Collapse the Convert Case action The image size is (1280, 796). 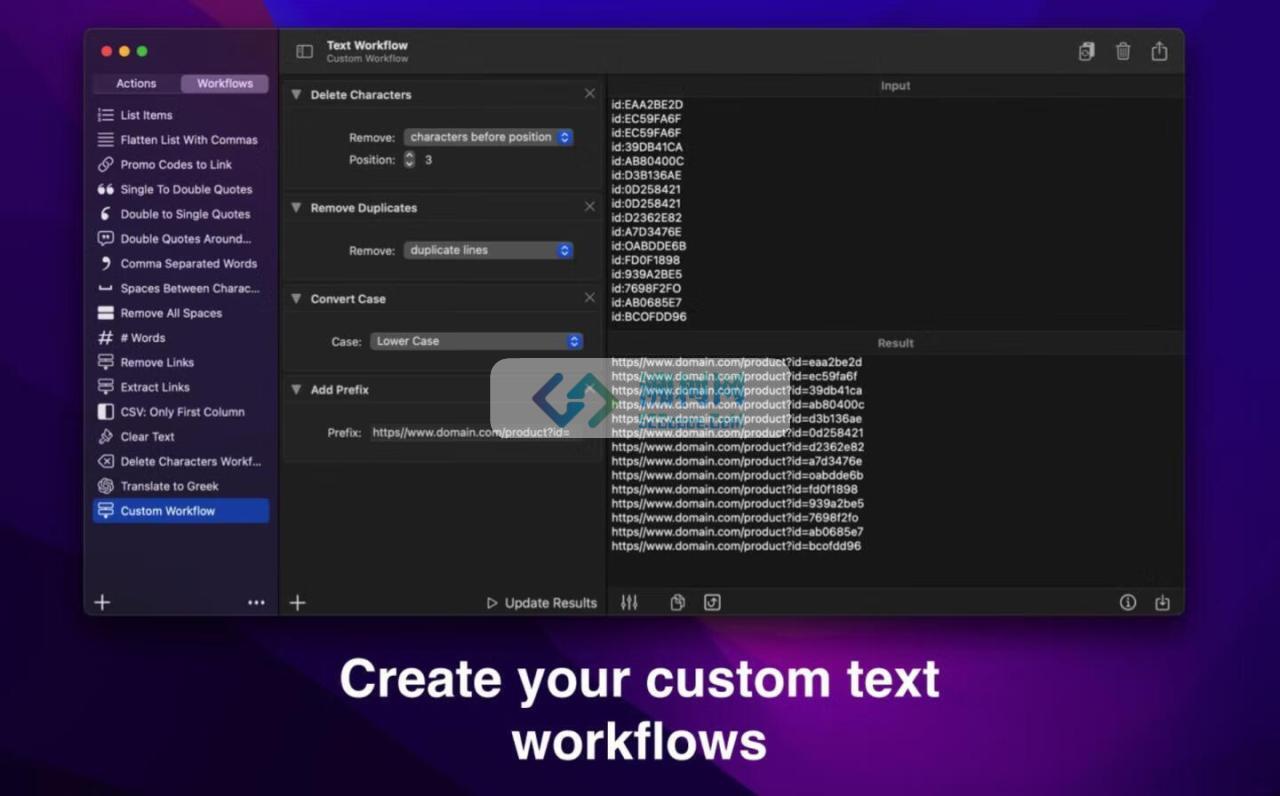tap(296, 298)
